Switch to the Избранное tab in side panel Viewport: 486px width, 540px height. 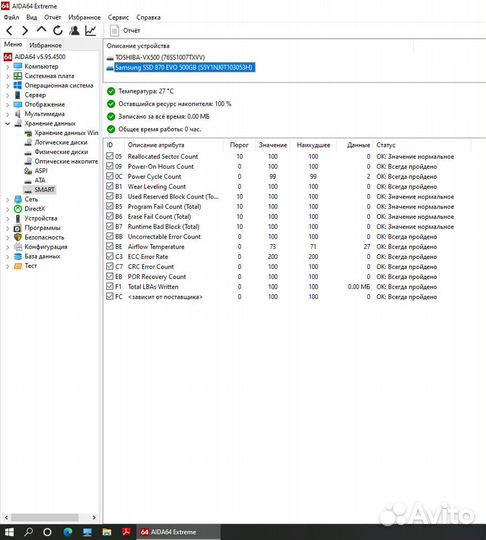[45, 45]
